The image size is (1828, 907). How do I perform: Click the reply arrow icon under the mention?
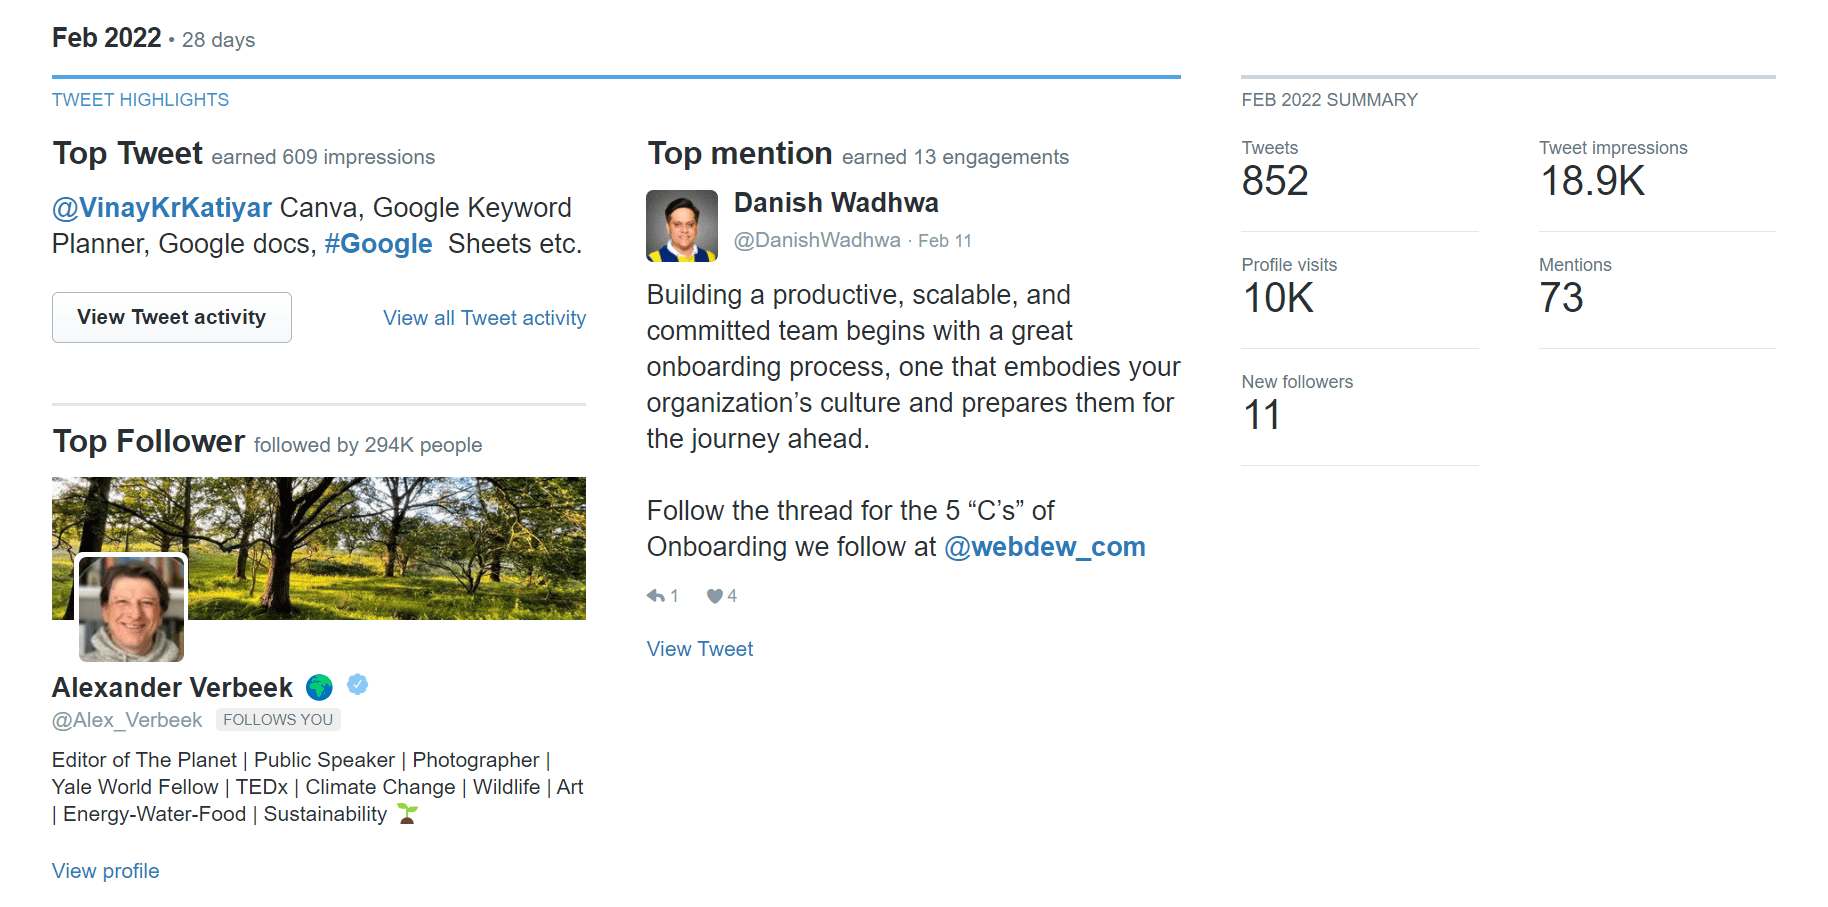pyautogui.click(x=655, y=596)
